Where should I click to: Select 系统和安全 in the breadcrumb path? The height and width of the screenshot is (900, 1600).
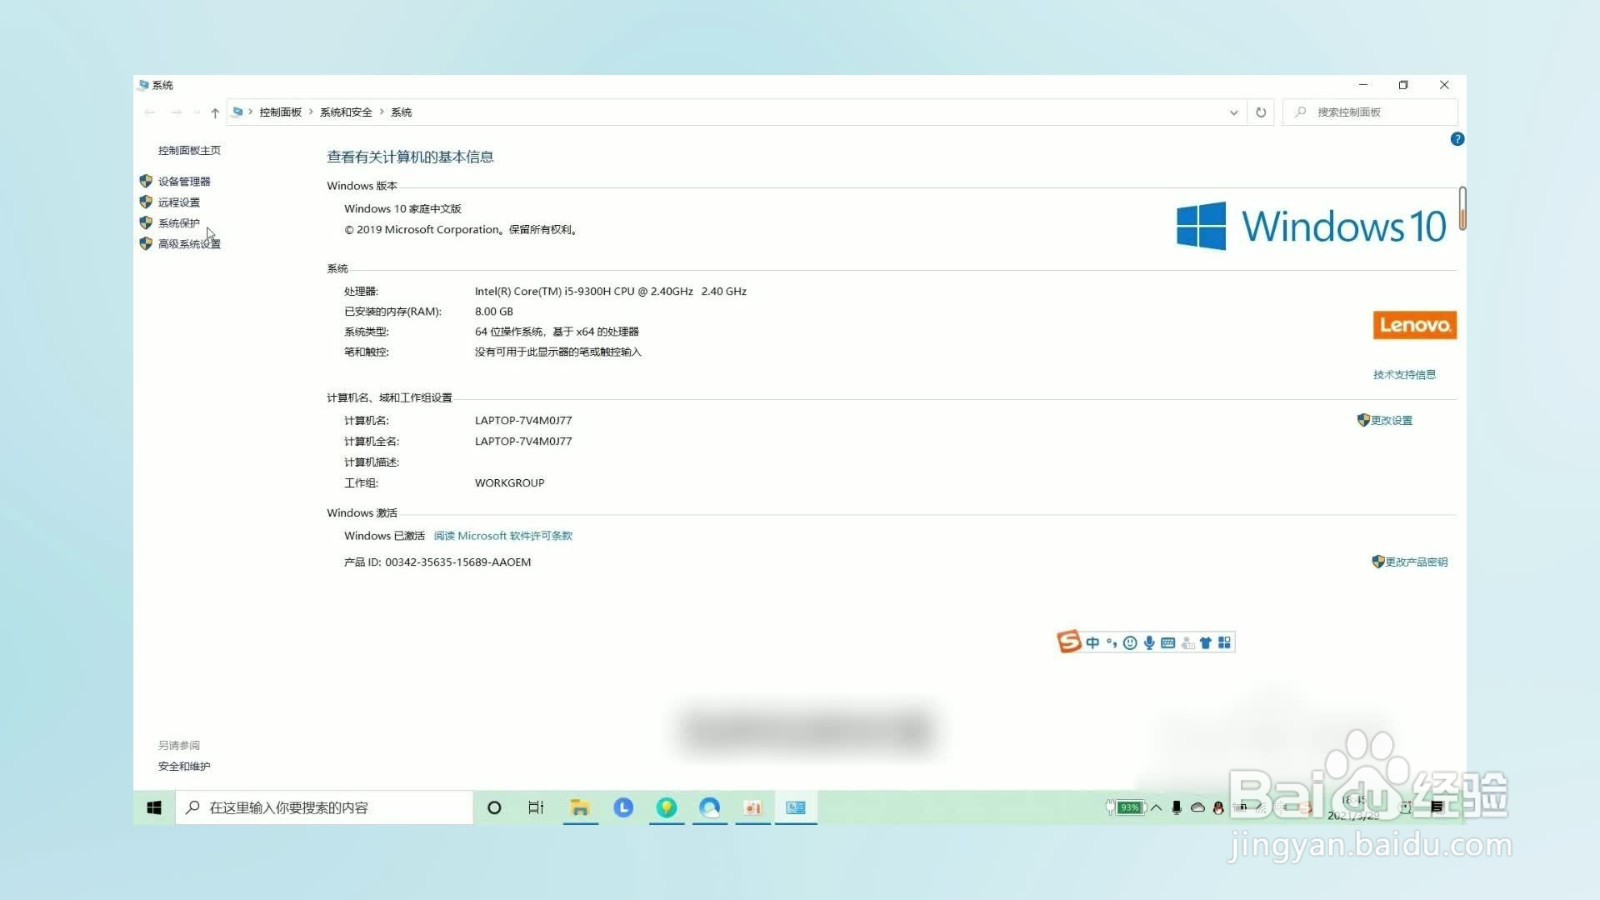click(346, 112)
